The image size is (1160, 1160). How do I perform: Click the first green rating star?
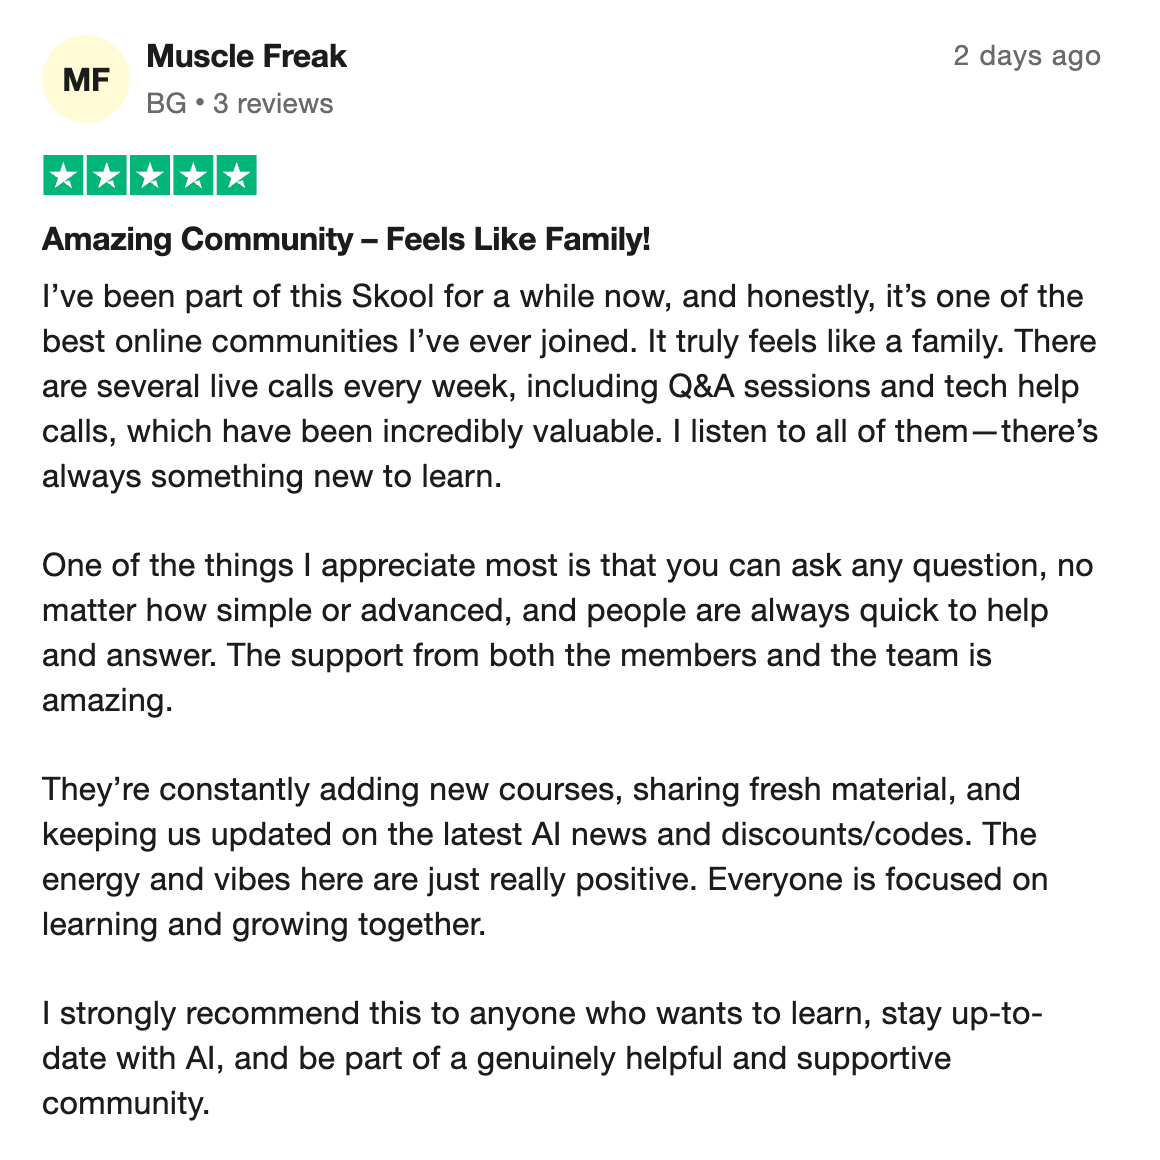click(64, 175)
